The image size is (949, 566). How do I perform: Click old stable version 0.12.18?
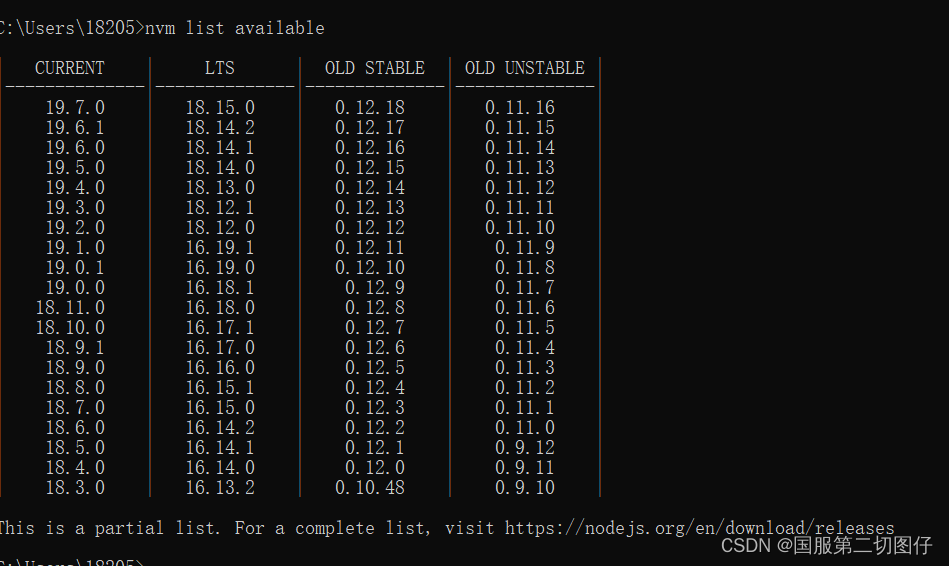[370, 108]
